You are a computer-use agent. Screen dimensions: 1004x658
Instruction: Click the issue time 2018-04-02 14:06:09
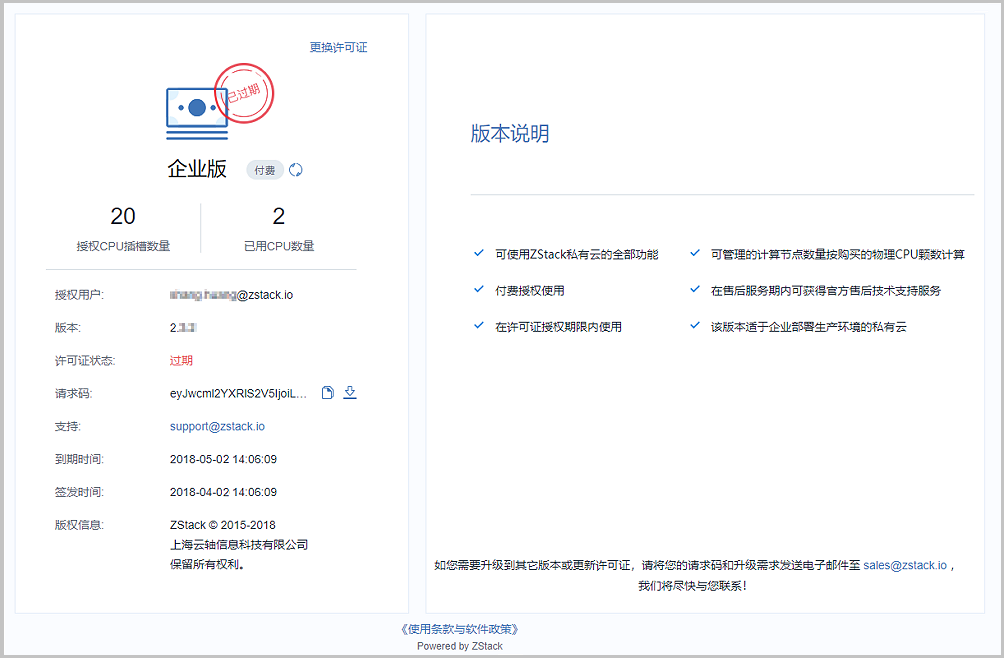[x=223, y=492]
